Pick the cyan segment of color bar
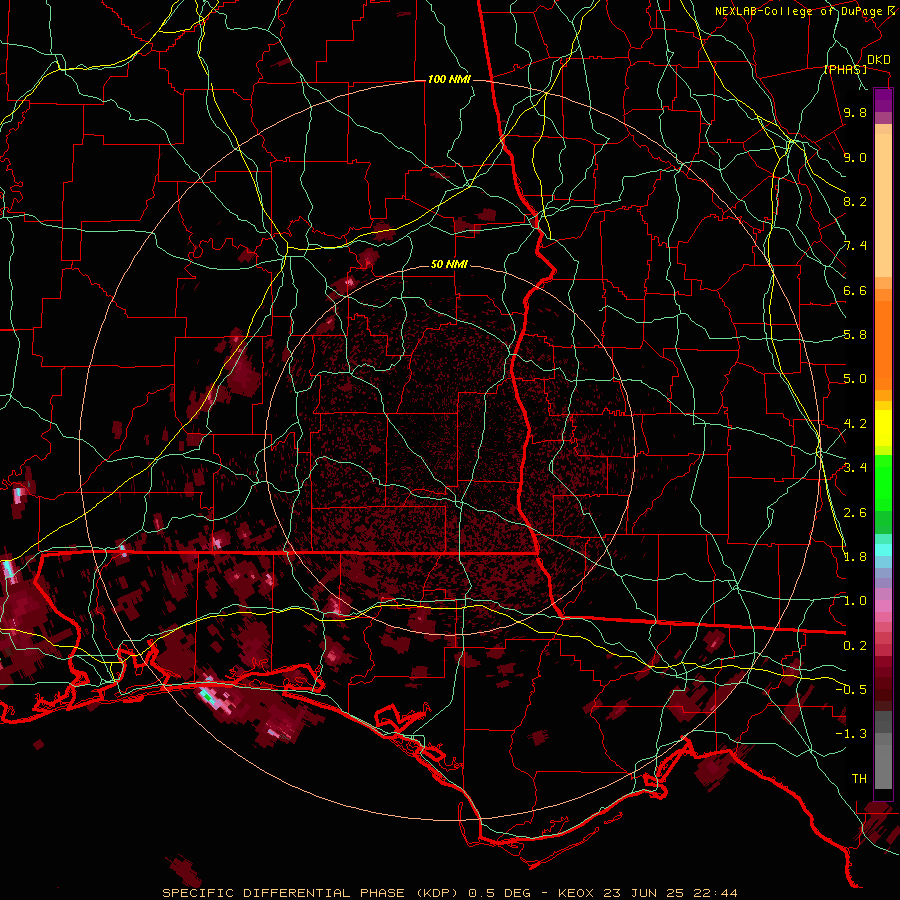 click(883, 550)
